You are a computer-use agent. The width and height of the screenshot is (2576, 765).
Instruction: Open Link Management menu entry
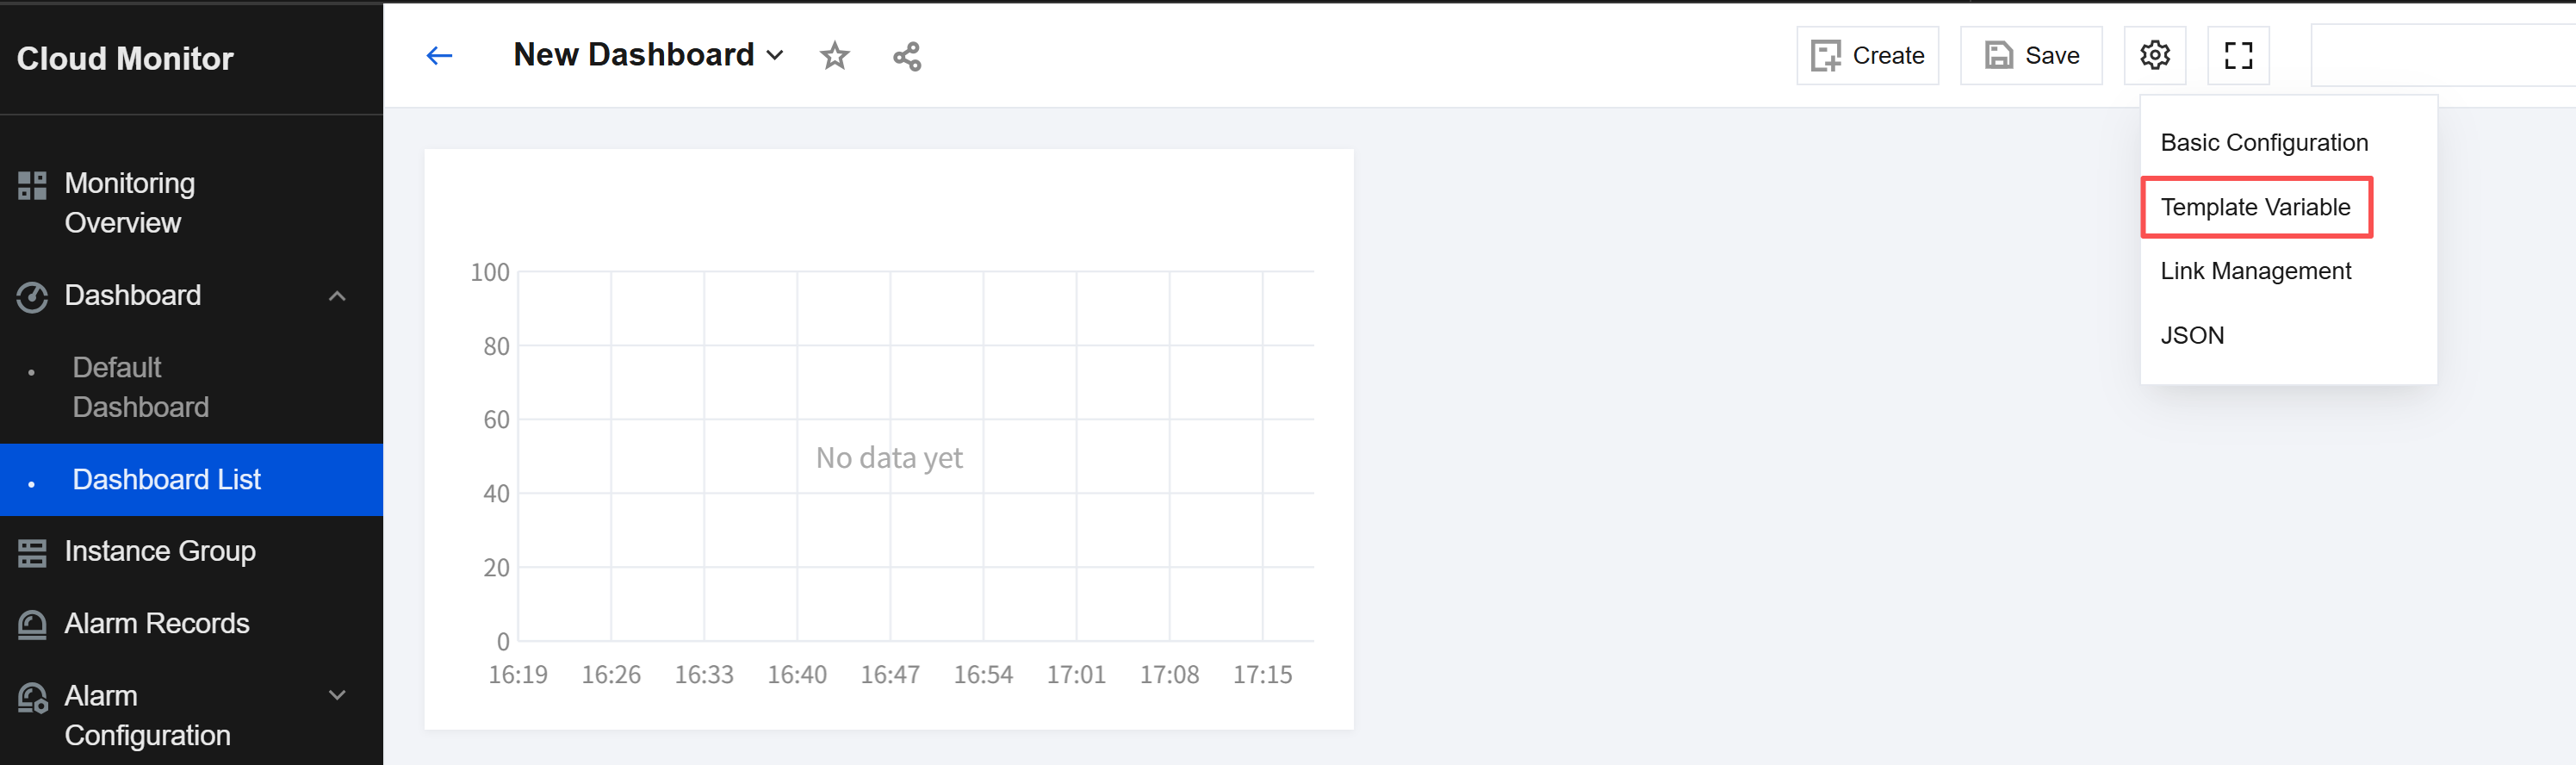tap(2255, 271)
